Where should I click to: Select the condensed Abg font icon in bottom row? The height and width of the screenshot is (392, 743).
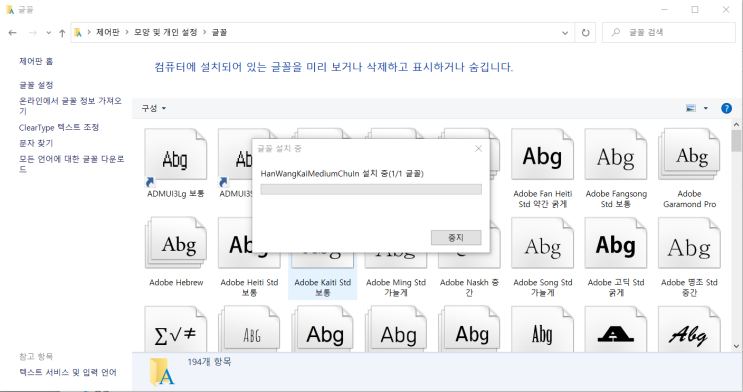coord(542,329)
